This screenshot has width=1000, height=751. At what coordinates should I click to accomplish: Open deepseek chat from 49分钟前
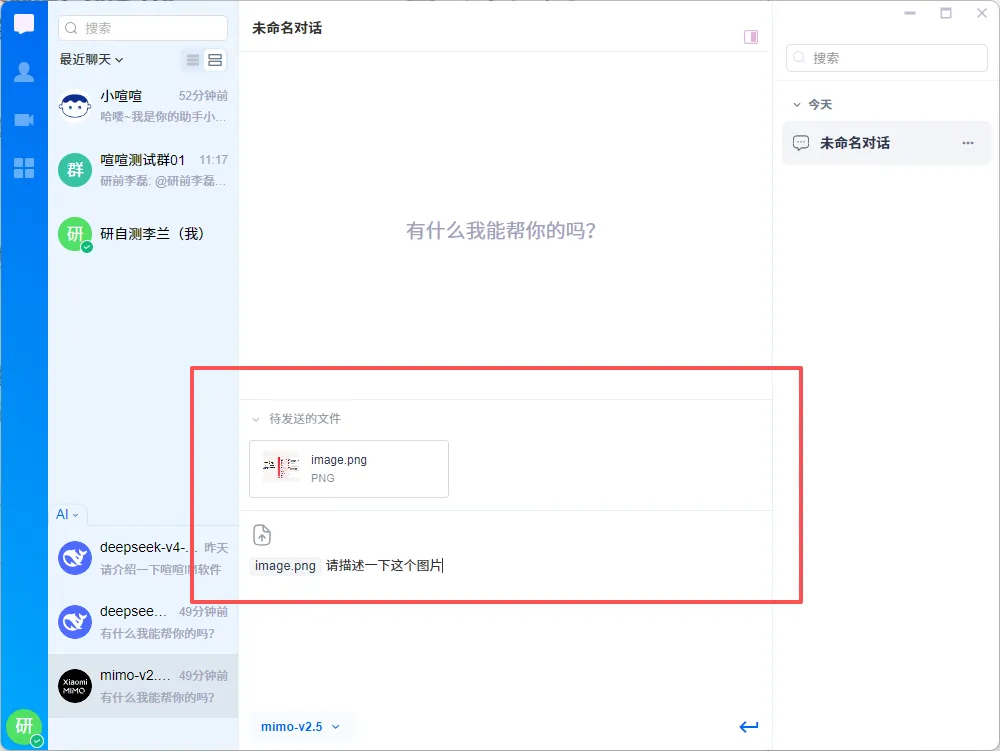click(143, 622)
